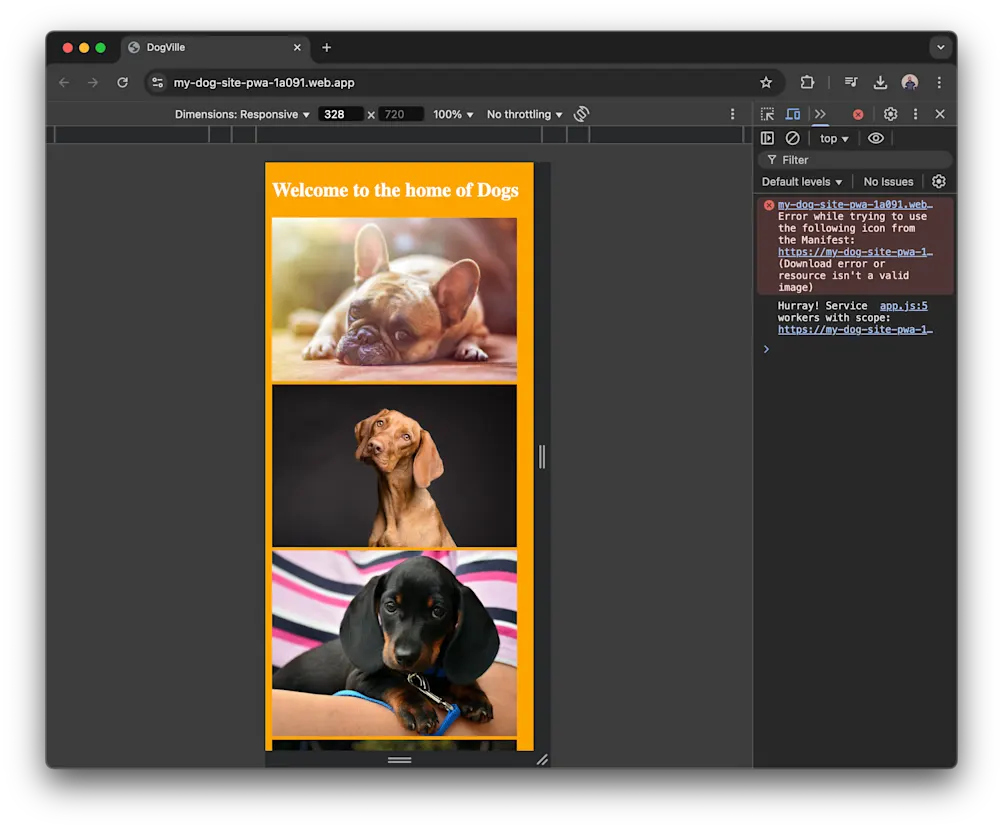1003x829 pixels.
Task: Open the create live expression eye icon
Action: click(x=876, y=138)
